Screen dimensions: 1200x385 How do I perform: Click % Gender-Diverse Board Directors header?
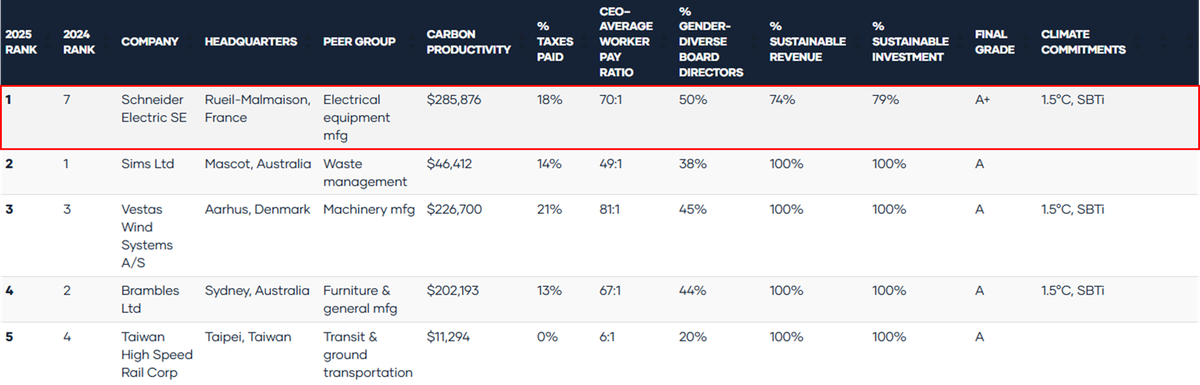(x=710, y=41)
